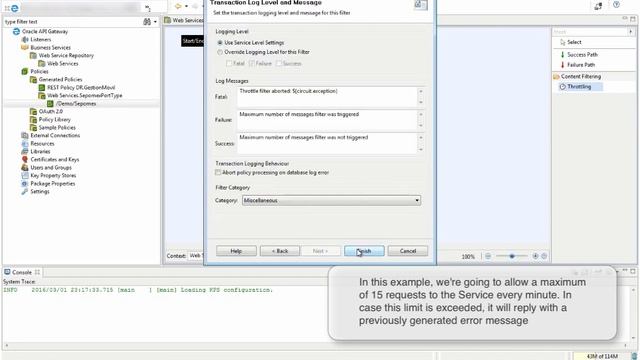Click the zoom out minus icon

[488, 256]
